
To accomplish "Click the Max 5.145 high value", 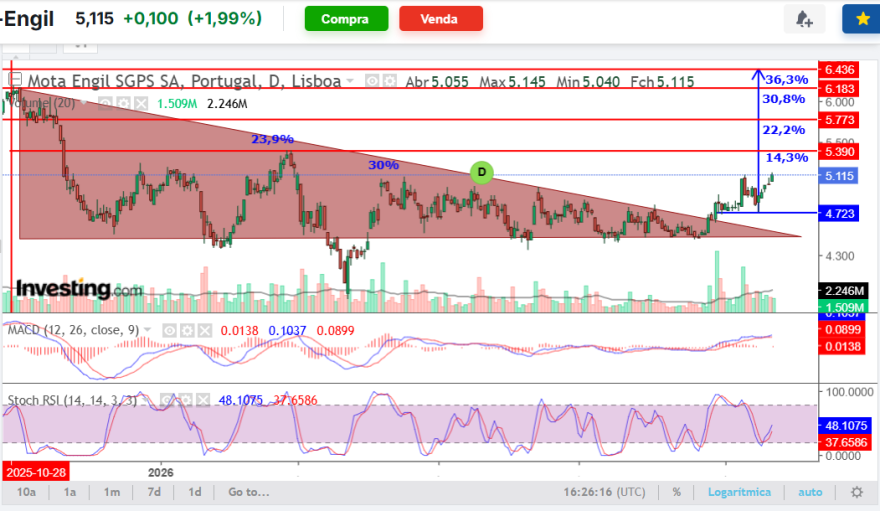I will point(512,82).
